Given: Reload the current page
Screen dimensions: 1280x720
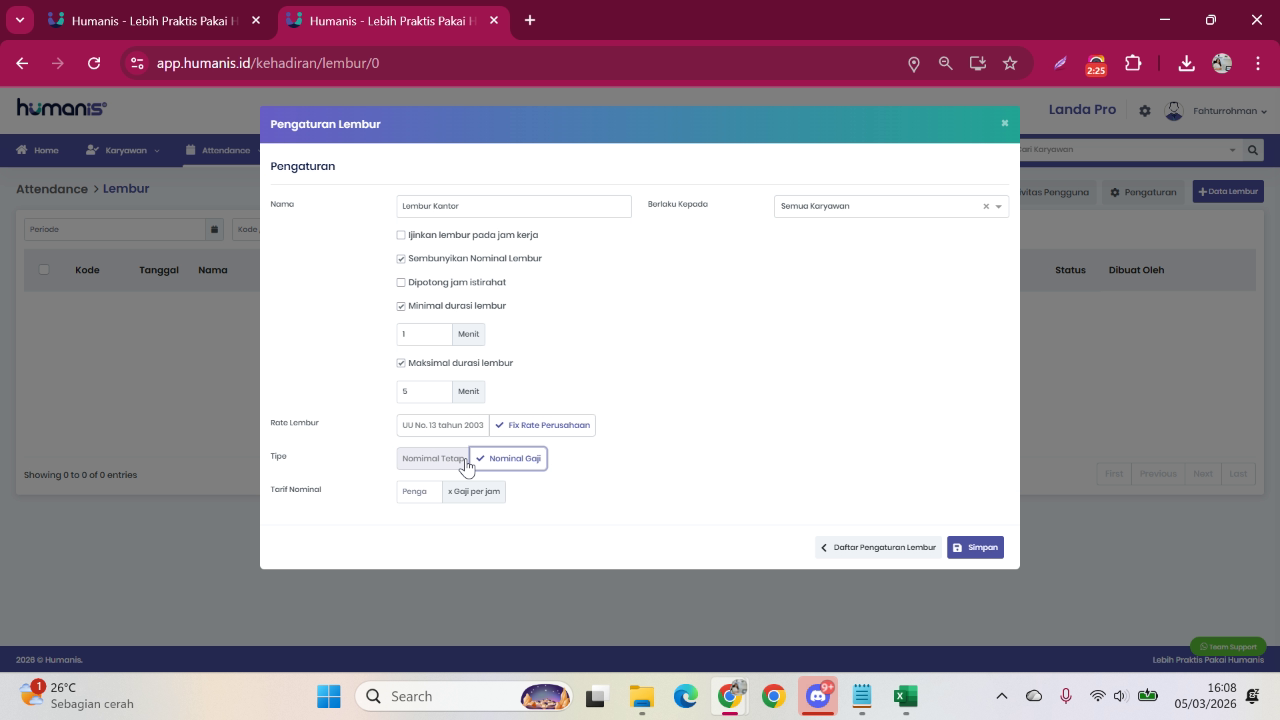Looking at the screenshot, I should (x=94, y=63).
